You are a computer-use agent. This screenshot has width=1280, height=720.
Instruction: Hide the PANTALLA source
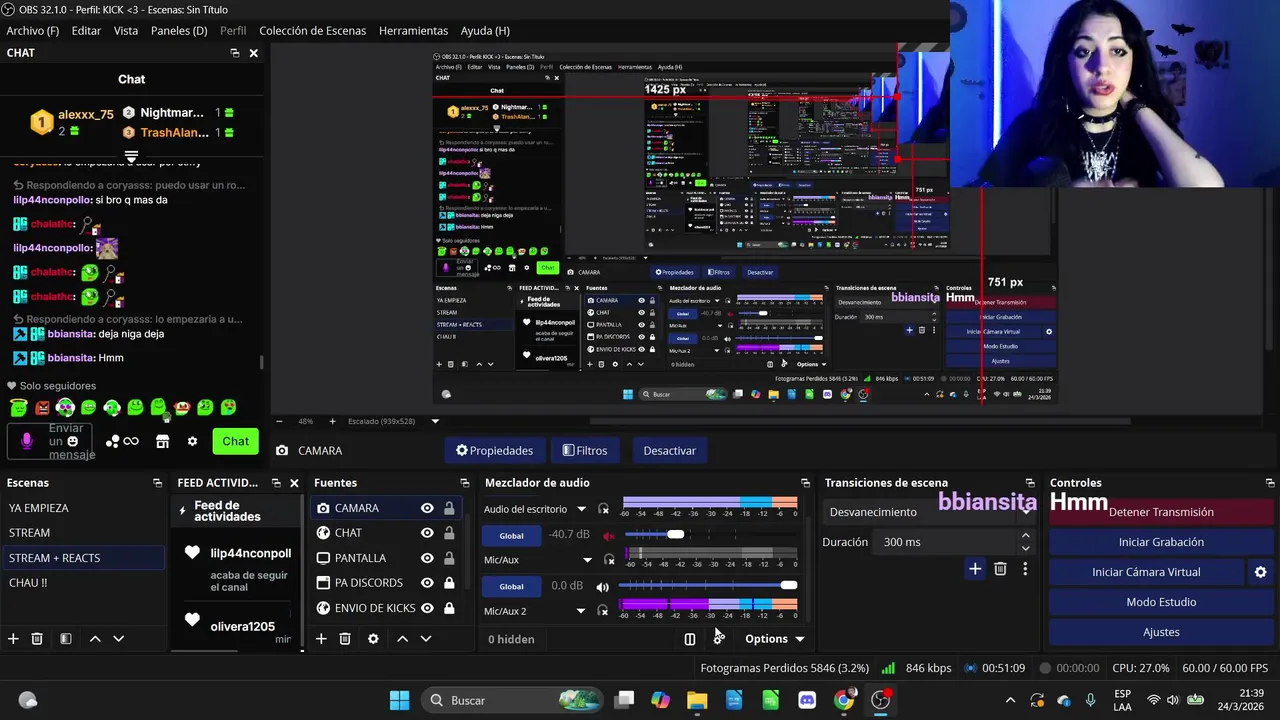[x=427, y=558]
